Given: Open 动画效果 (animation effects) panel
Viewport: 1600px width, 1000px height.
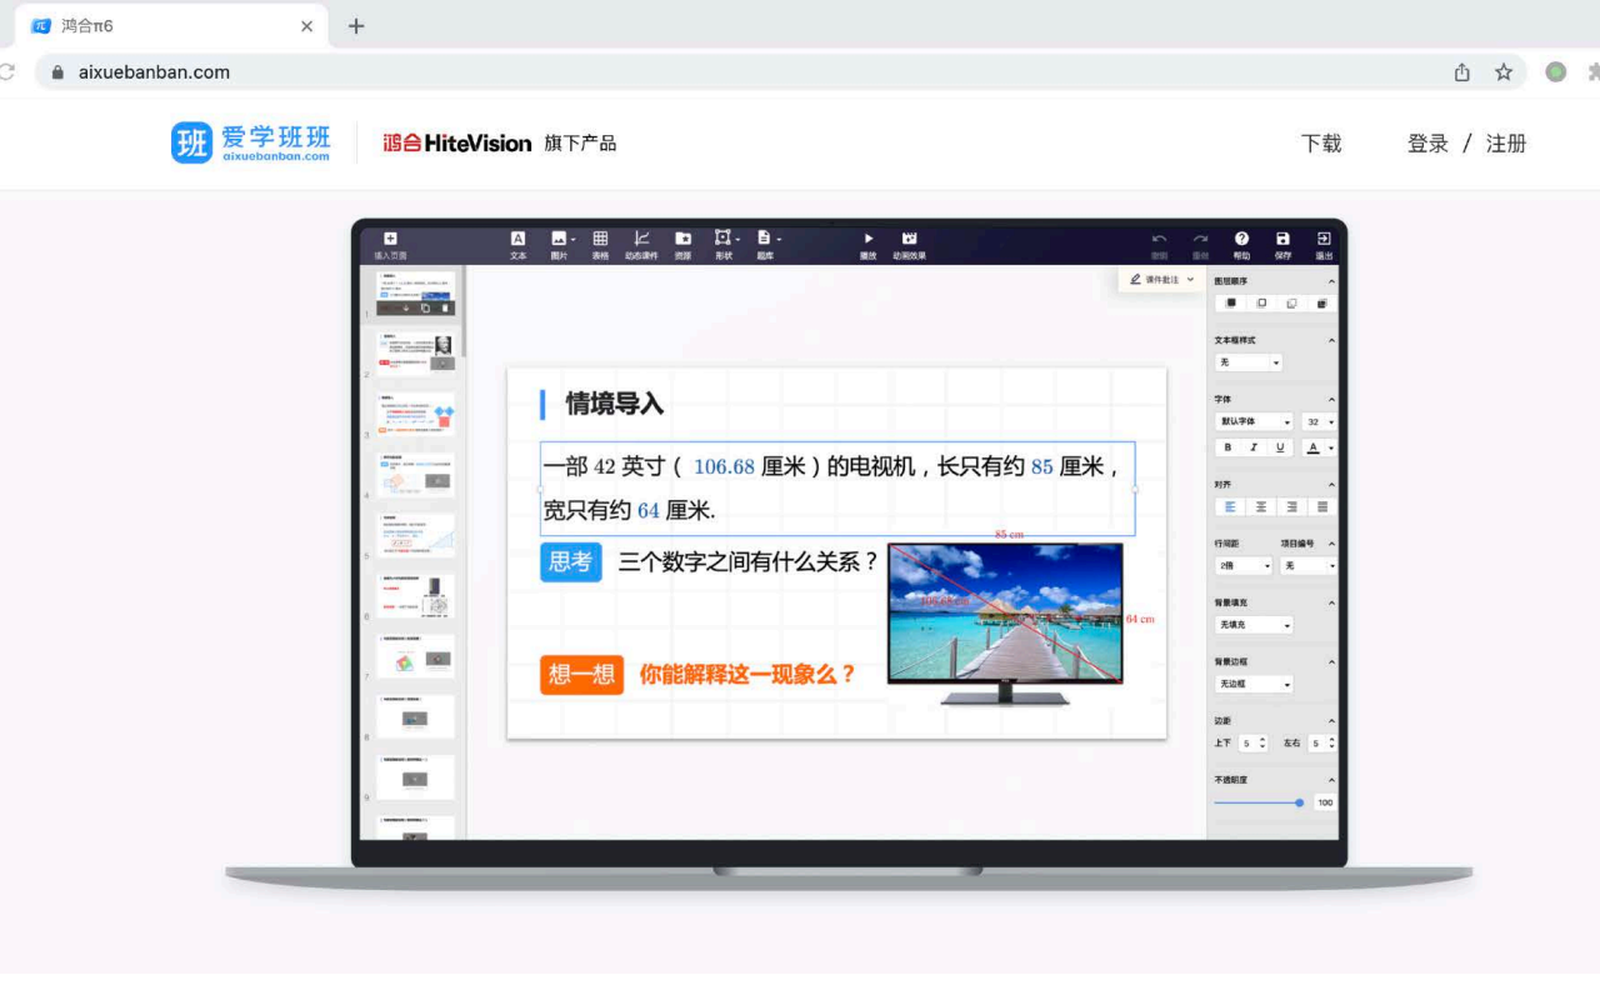Looking at the screenshot, I should tap(908, 243).
